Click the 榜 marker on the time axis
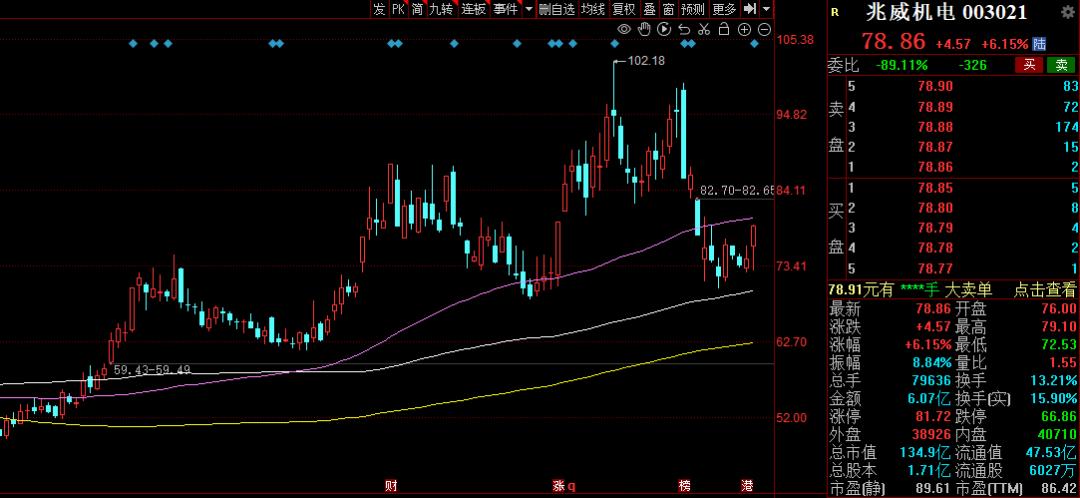 click(684, 486)
